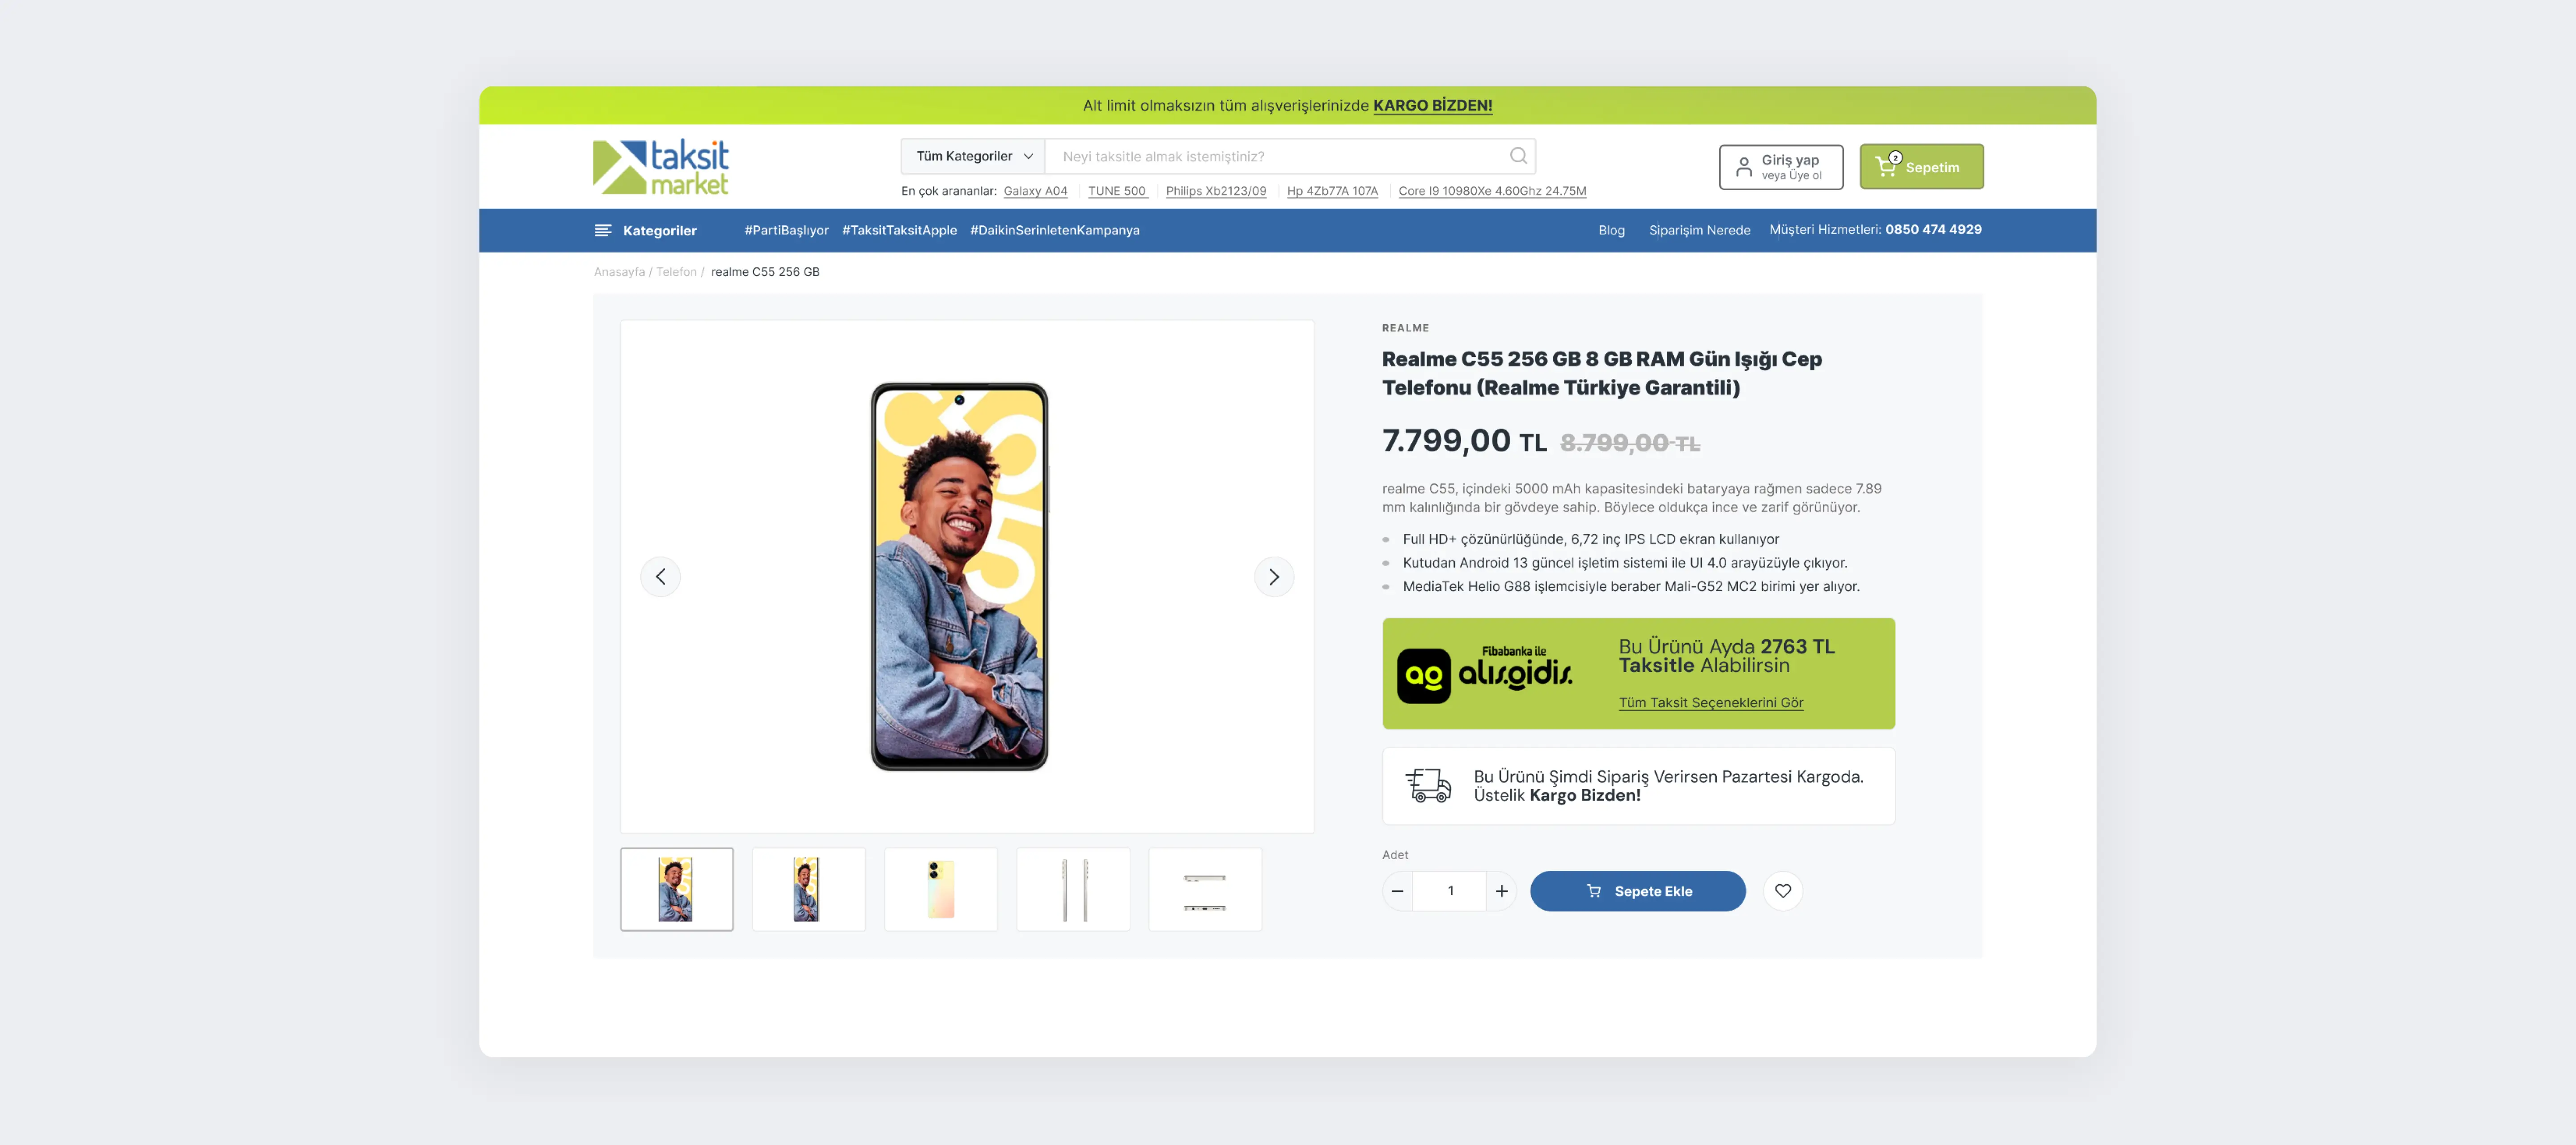Click the Taksit Market logo

pos(661,167)
